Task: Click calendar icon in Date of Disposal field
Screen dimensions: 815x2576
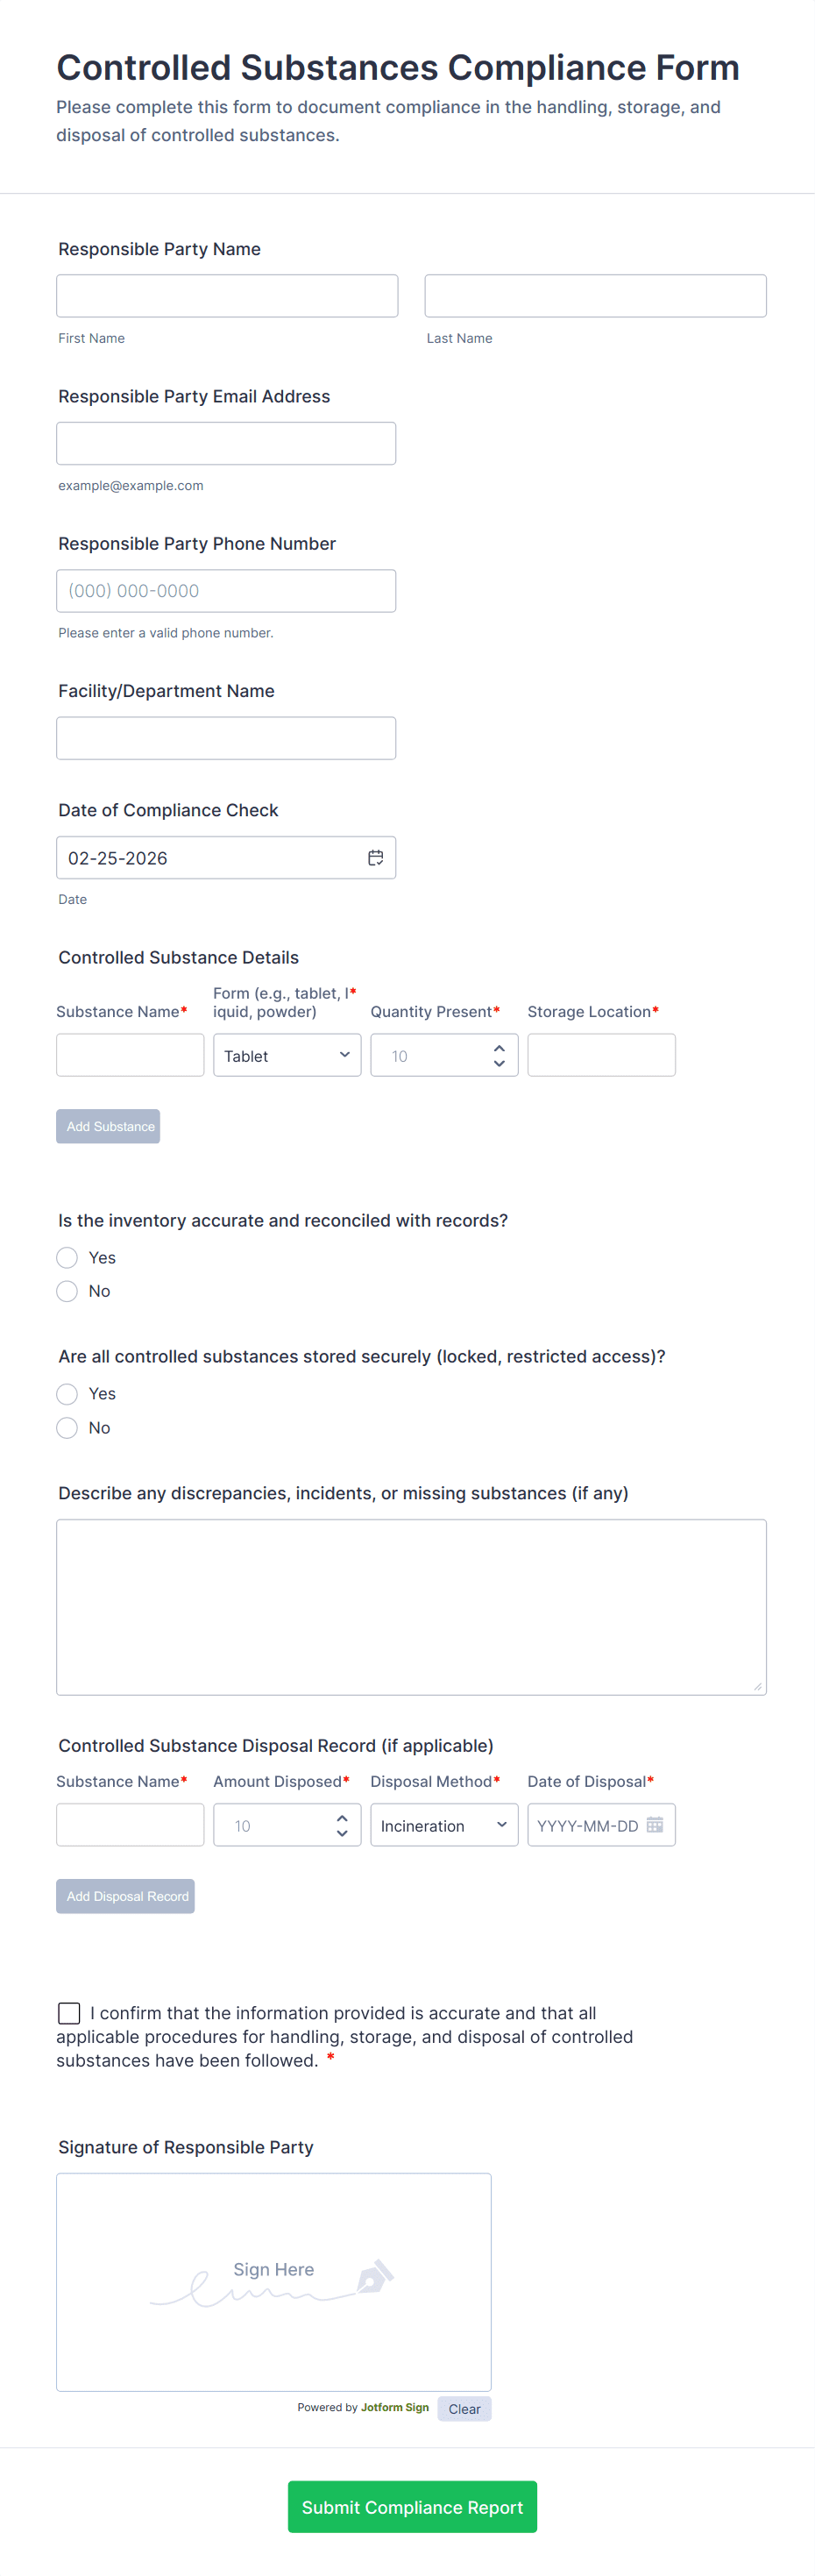Action: tap(655, 1825)
